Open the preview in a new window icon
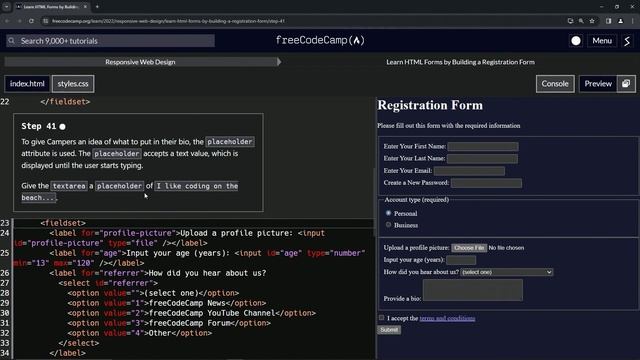The image size is (640, 360). [626, 84]
